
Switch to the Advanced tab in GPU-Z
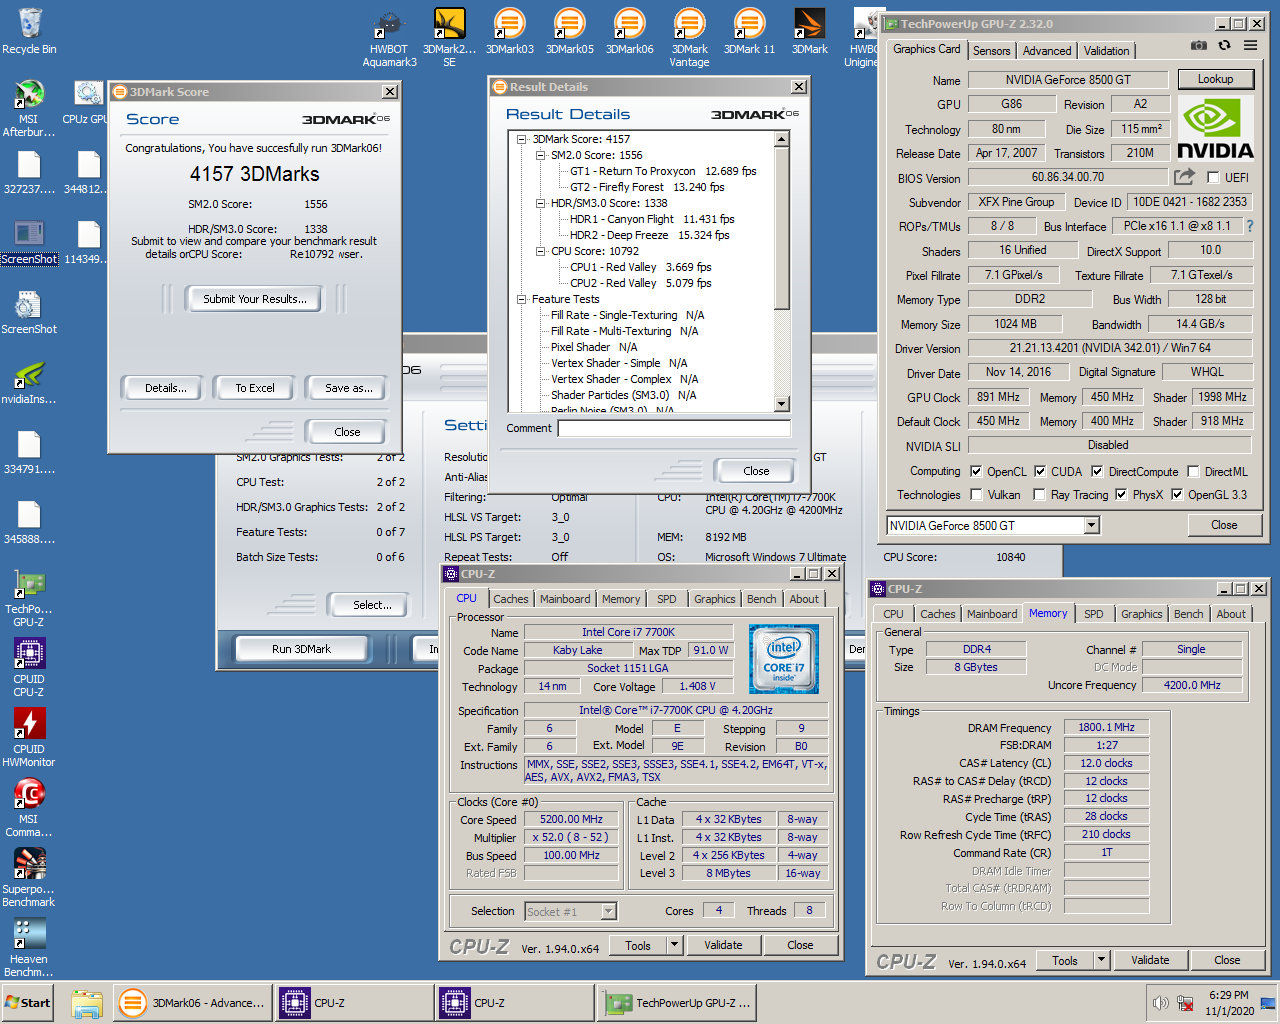click(1047, 50)
